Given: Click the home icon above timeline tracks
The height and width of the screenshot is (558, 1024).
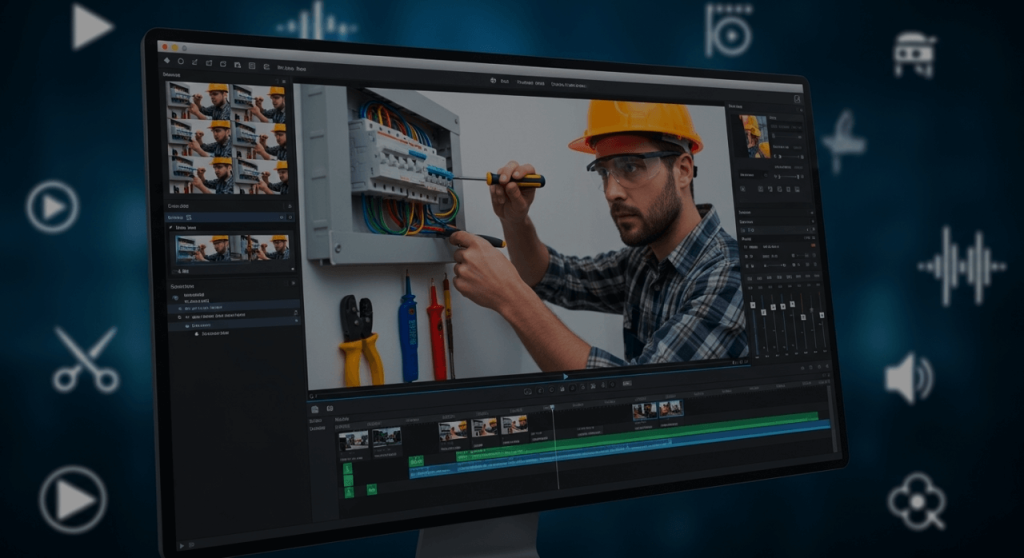Looking at the screenshot, I should (315, 409).
